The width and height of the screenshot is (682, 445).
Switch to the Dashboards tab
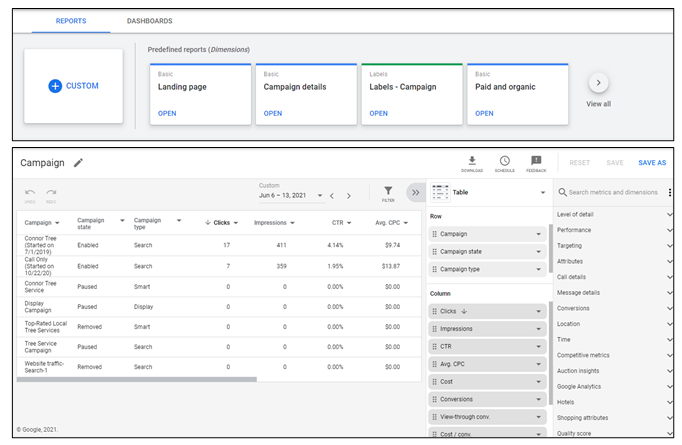coord(150,21)
